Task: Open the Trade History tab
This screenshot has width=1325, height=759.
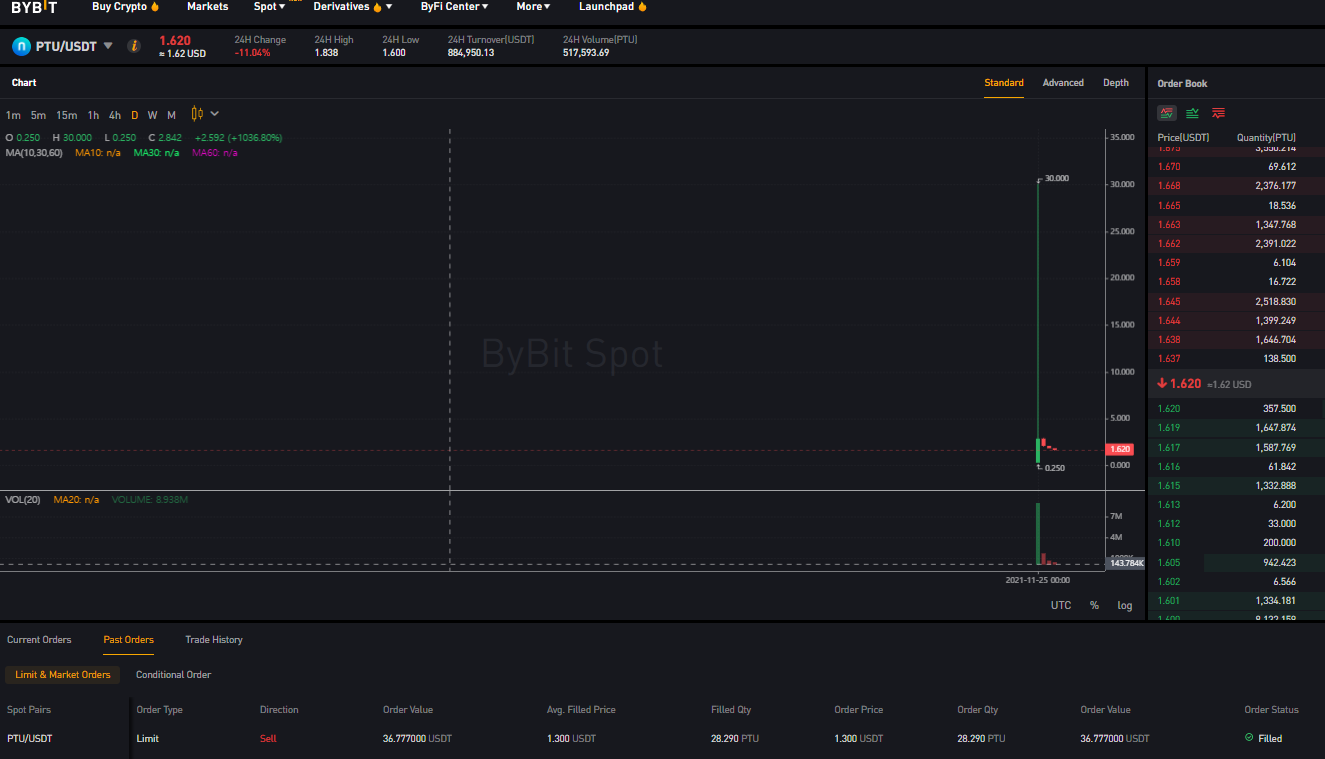Action: tap(214, 640)
